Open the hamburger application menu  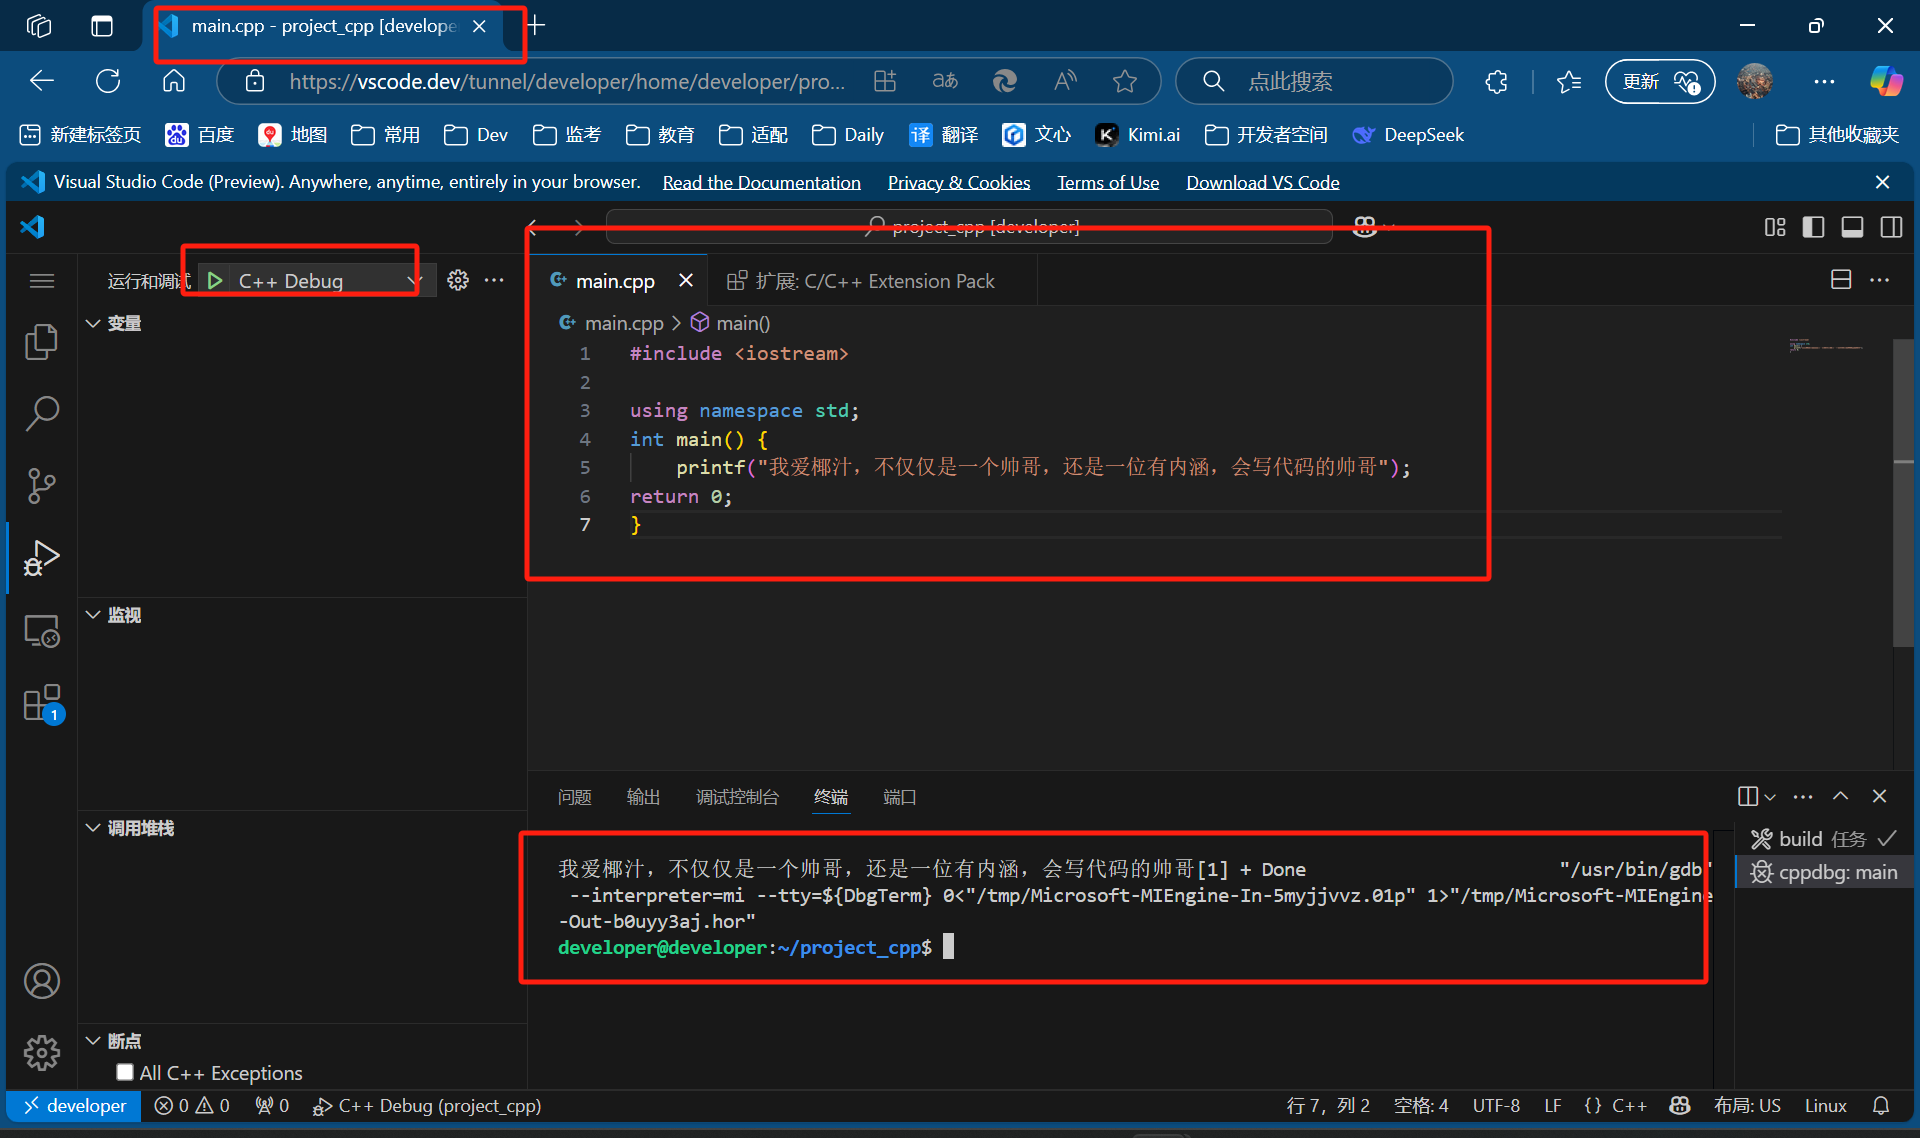(41, 280)
